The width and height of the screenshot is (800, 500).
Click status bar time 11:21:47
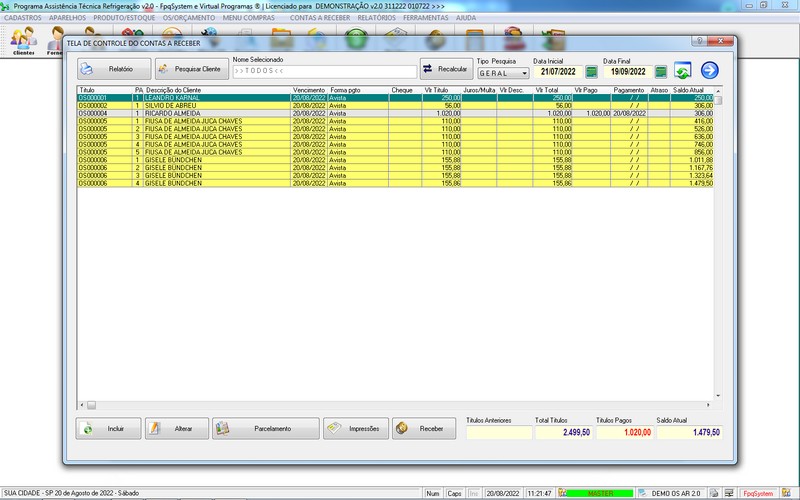point(539,493)
